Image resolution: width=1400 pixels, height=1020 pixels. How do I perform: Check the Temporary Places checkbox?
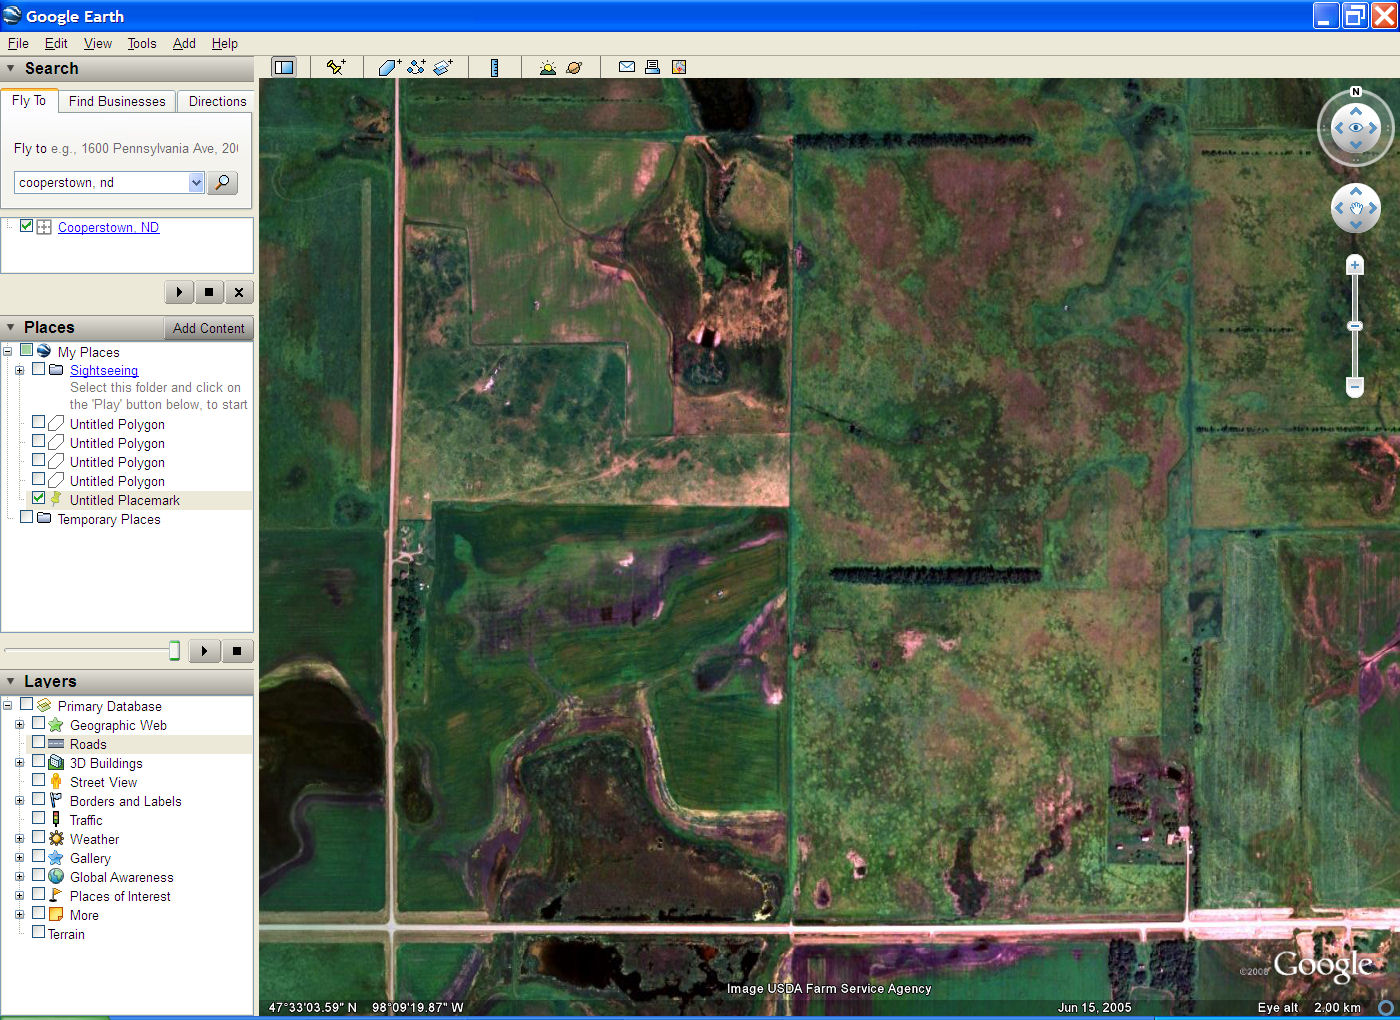(27, 517)
